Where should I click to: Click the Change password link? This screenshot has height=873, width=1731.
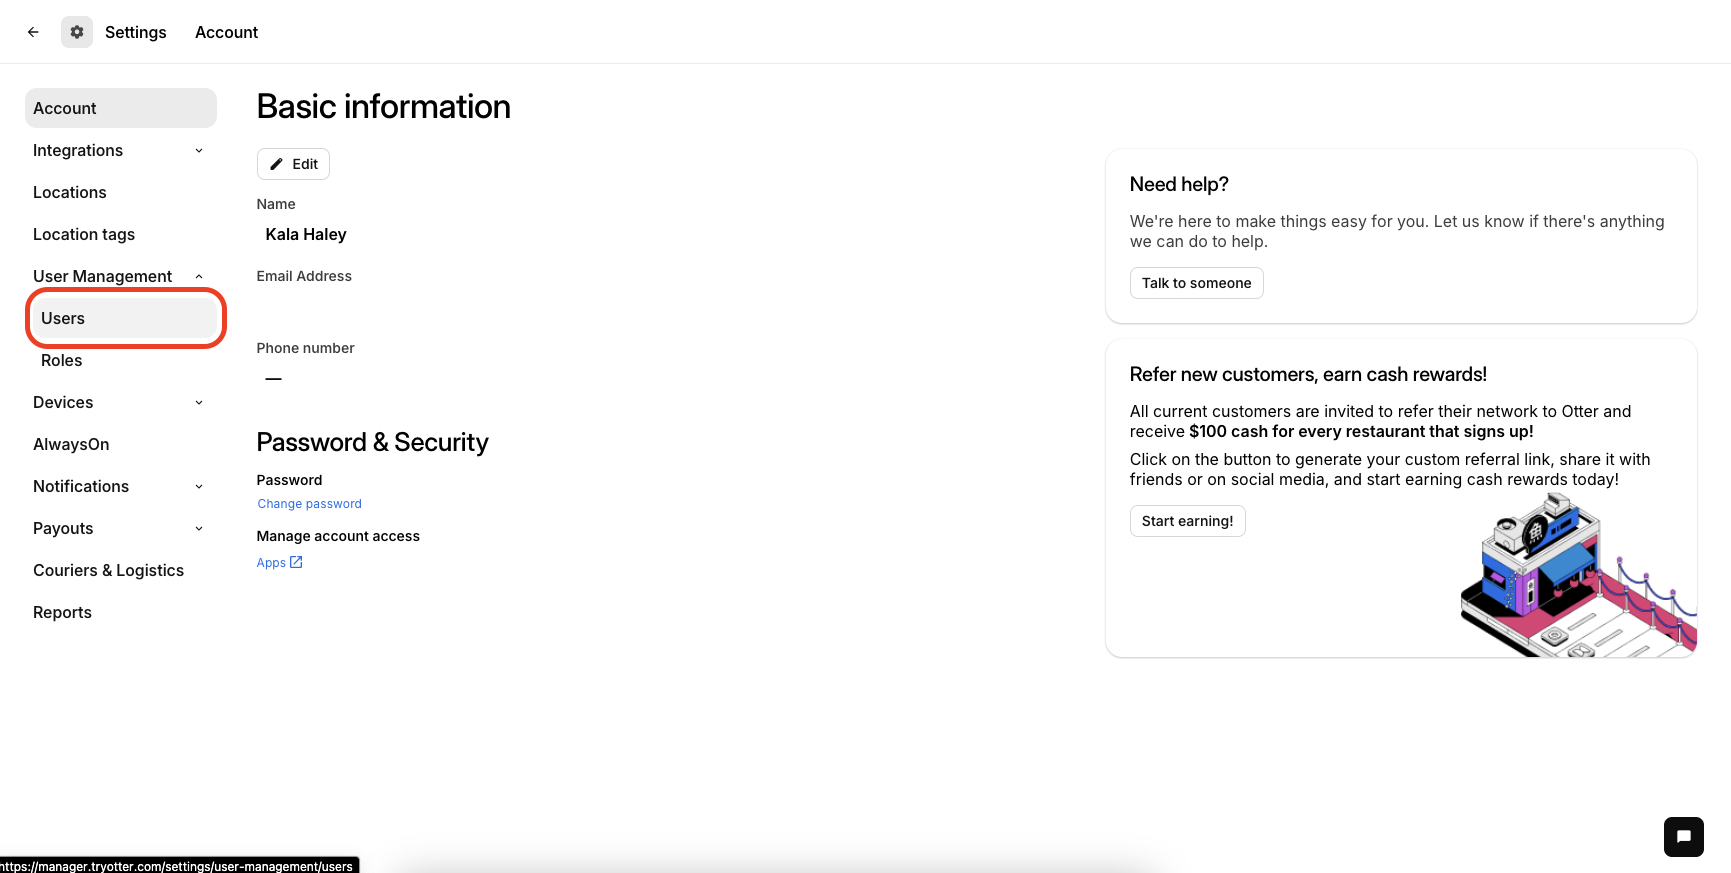pos(310,504)
